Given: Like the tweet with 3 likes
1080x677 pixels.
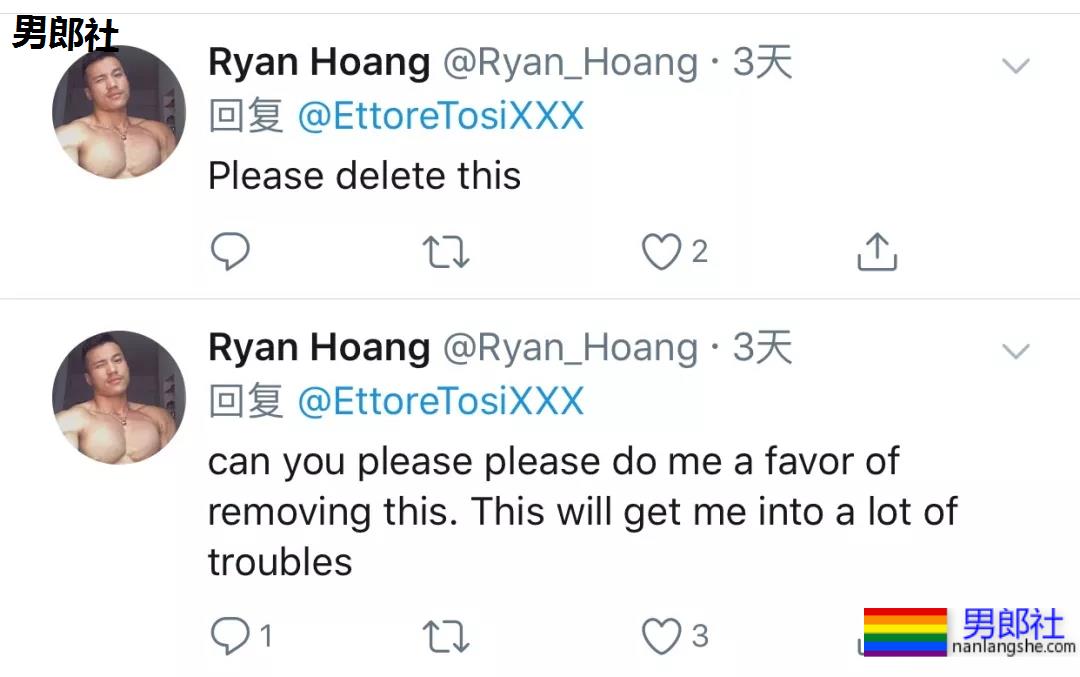Looking at the screenshot, I should [661, 636].
